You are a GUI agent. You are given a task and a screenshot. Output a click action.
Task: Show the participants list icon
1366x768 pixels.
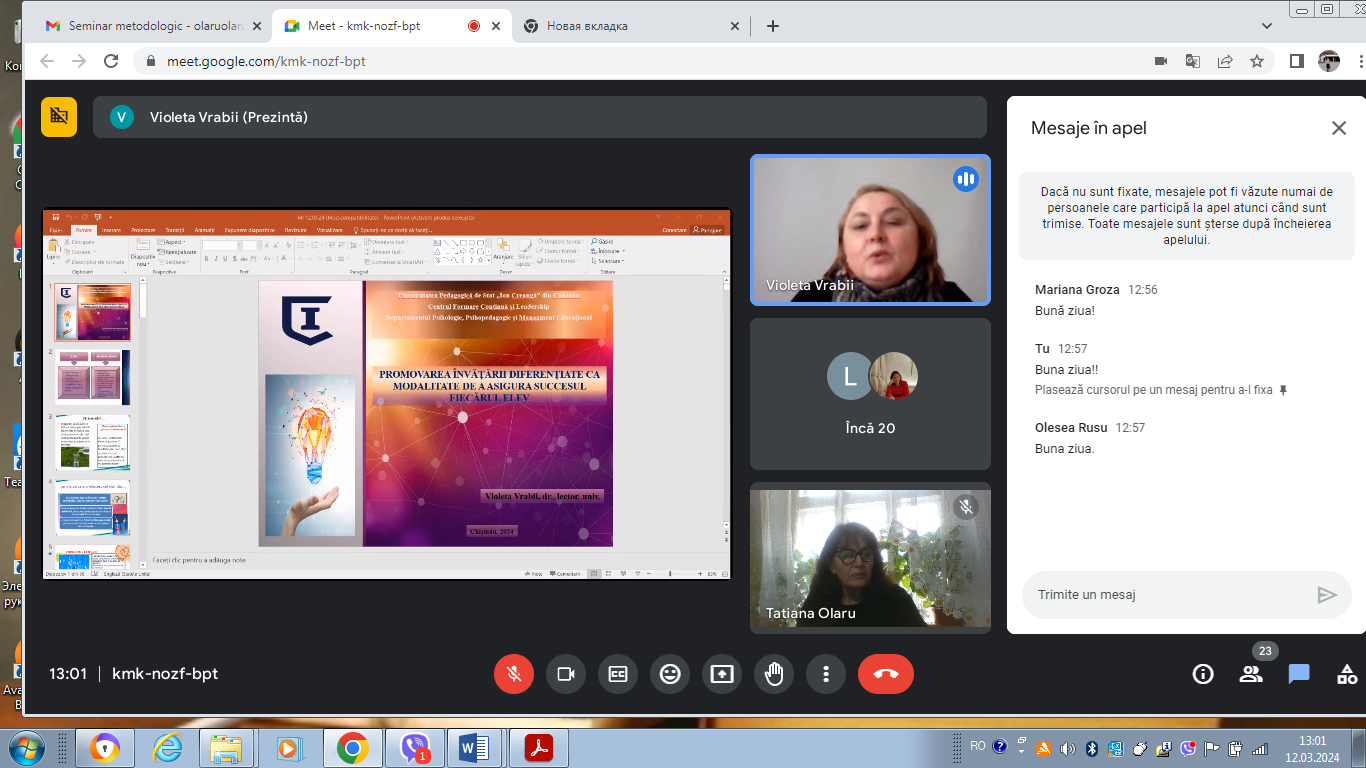tap(1251, 674)
